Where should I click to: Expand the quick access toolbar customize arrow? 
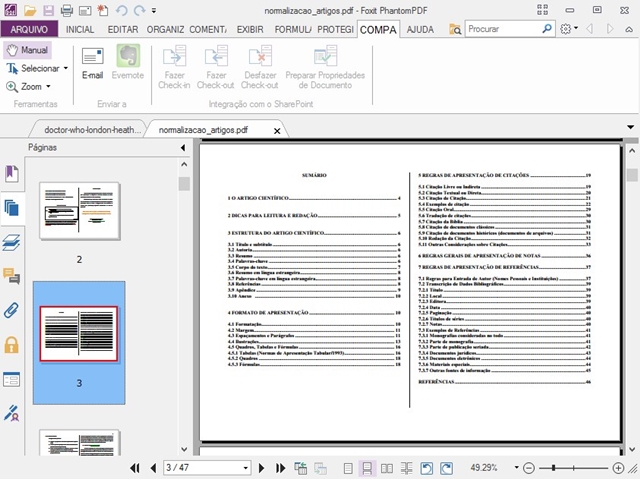click(x=154, y=11)
